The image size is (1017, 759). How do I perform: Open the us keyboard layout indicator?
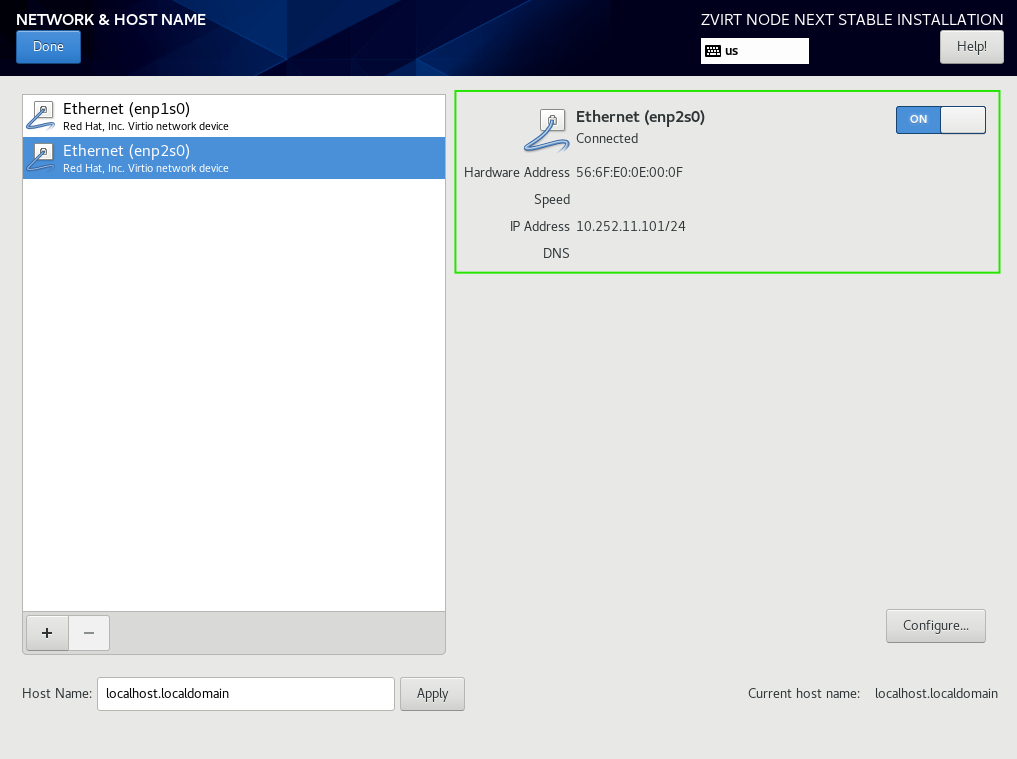point(754,51)
